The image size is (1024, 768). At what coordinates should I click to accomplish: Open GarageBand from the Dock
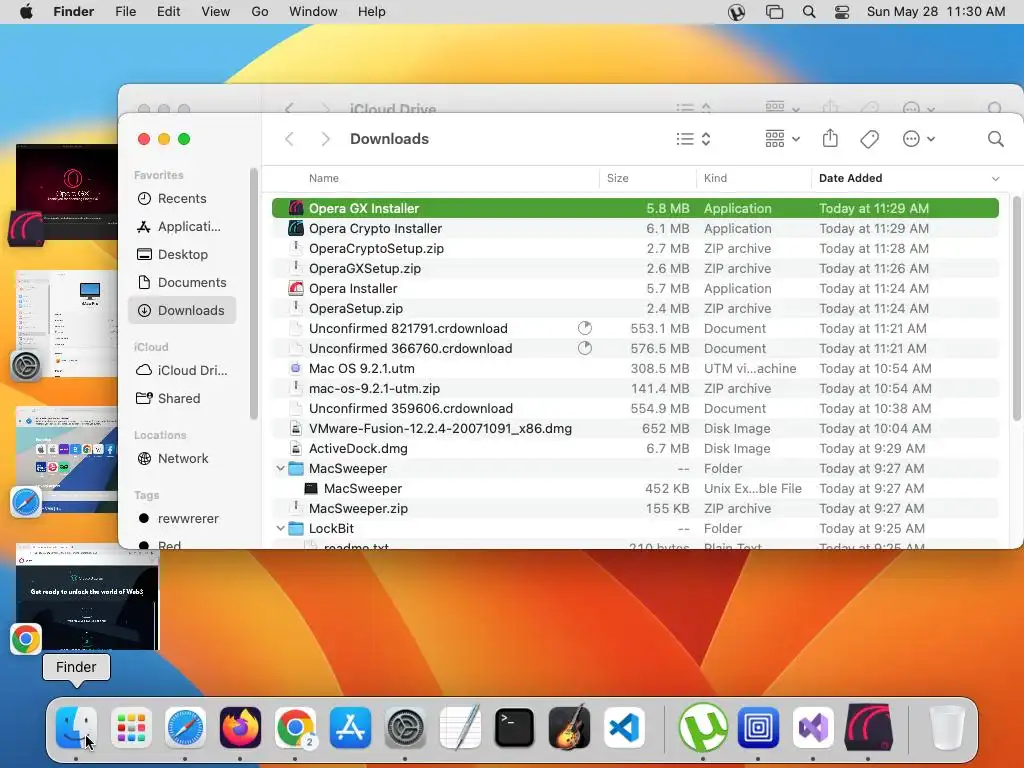click(x=569, y=727)
